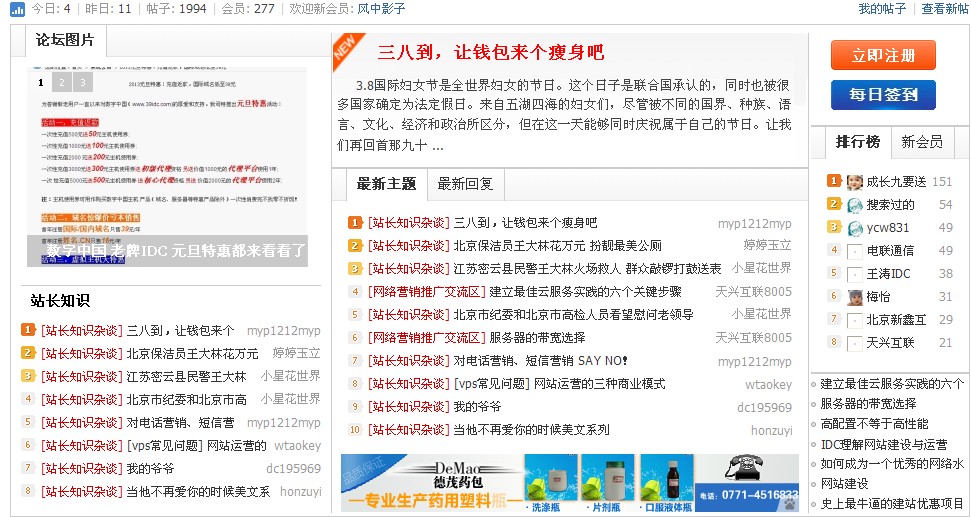This screenshot has width=971, height=517.
Task: Show slide 1 of forum pictures
Action: (x=41, y=82)
